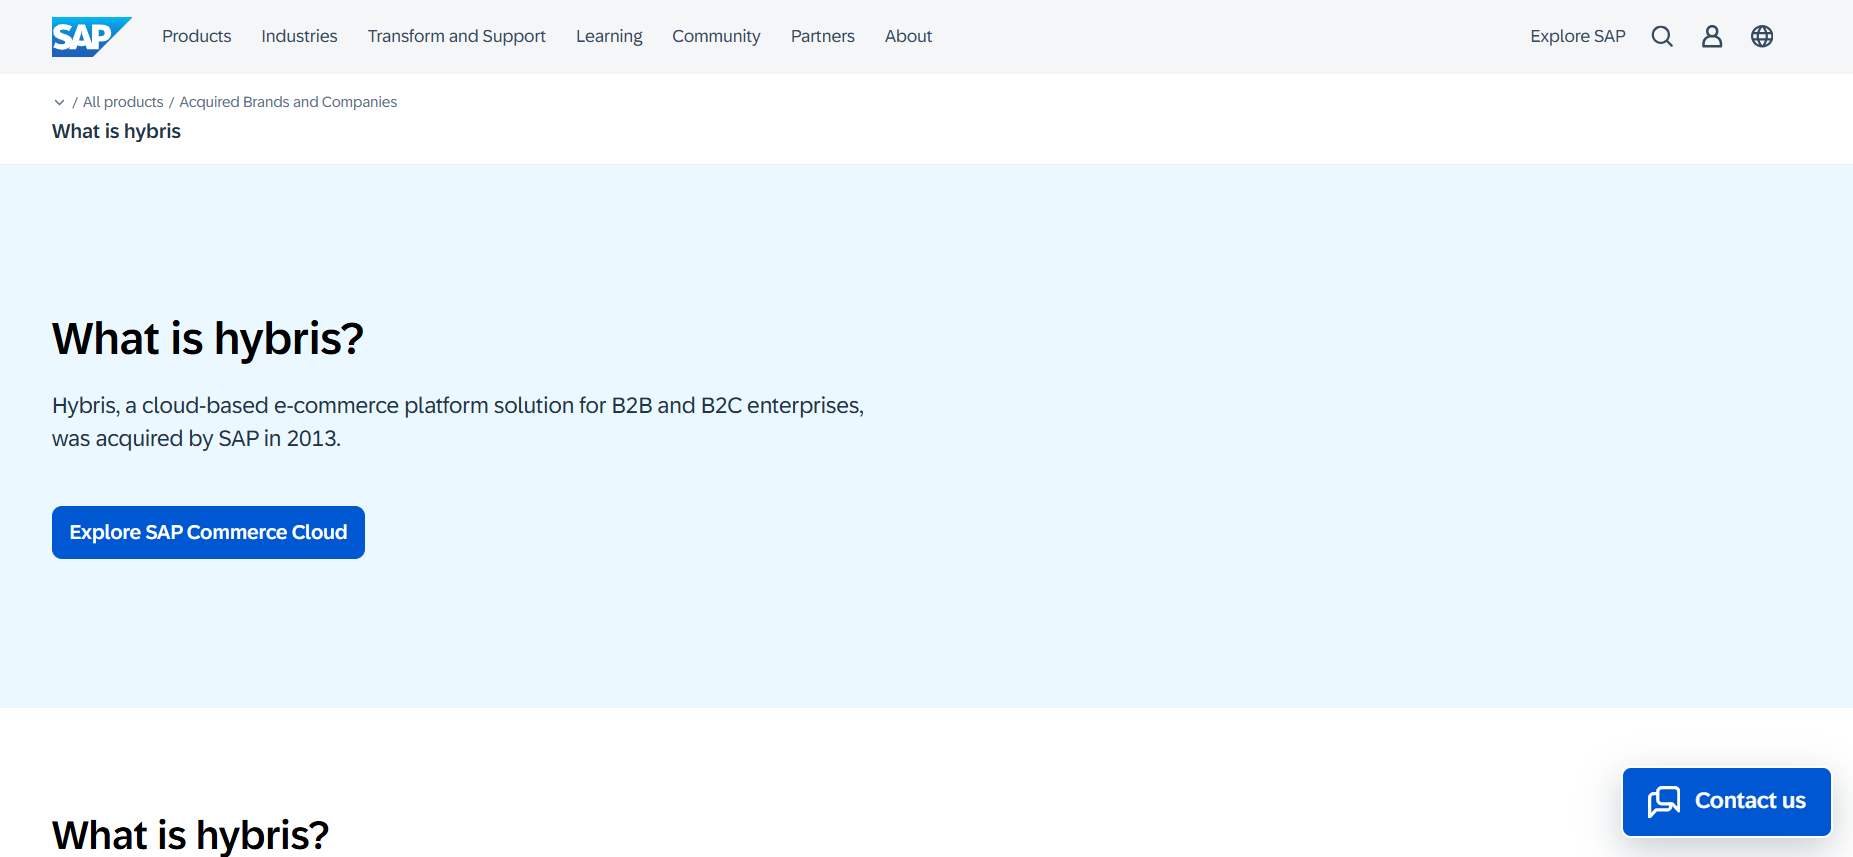Open the Contact us chat button
This screenshot has width=1853, height=857.
click(x=1726, y=801)
